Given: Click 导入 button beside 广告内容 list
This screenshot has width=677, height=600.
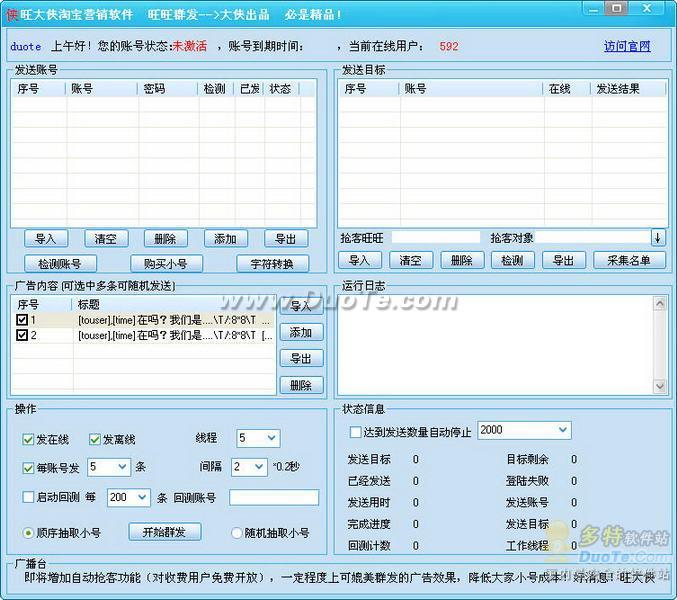Looking at the screenshot, I should tap(301, 306).
